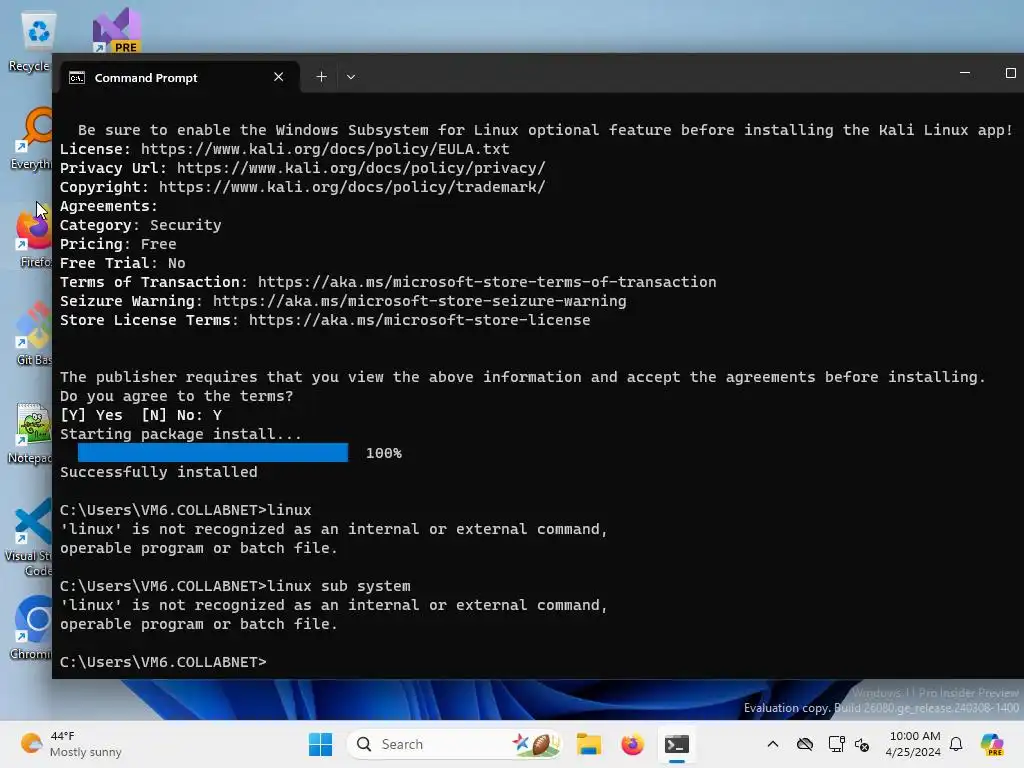
Task: Click the network display tray icon
Action: [x=836, y=744]
